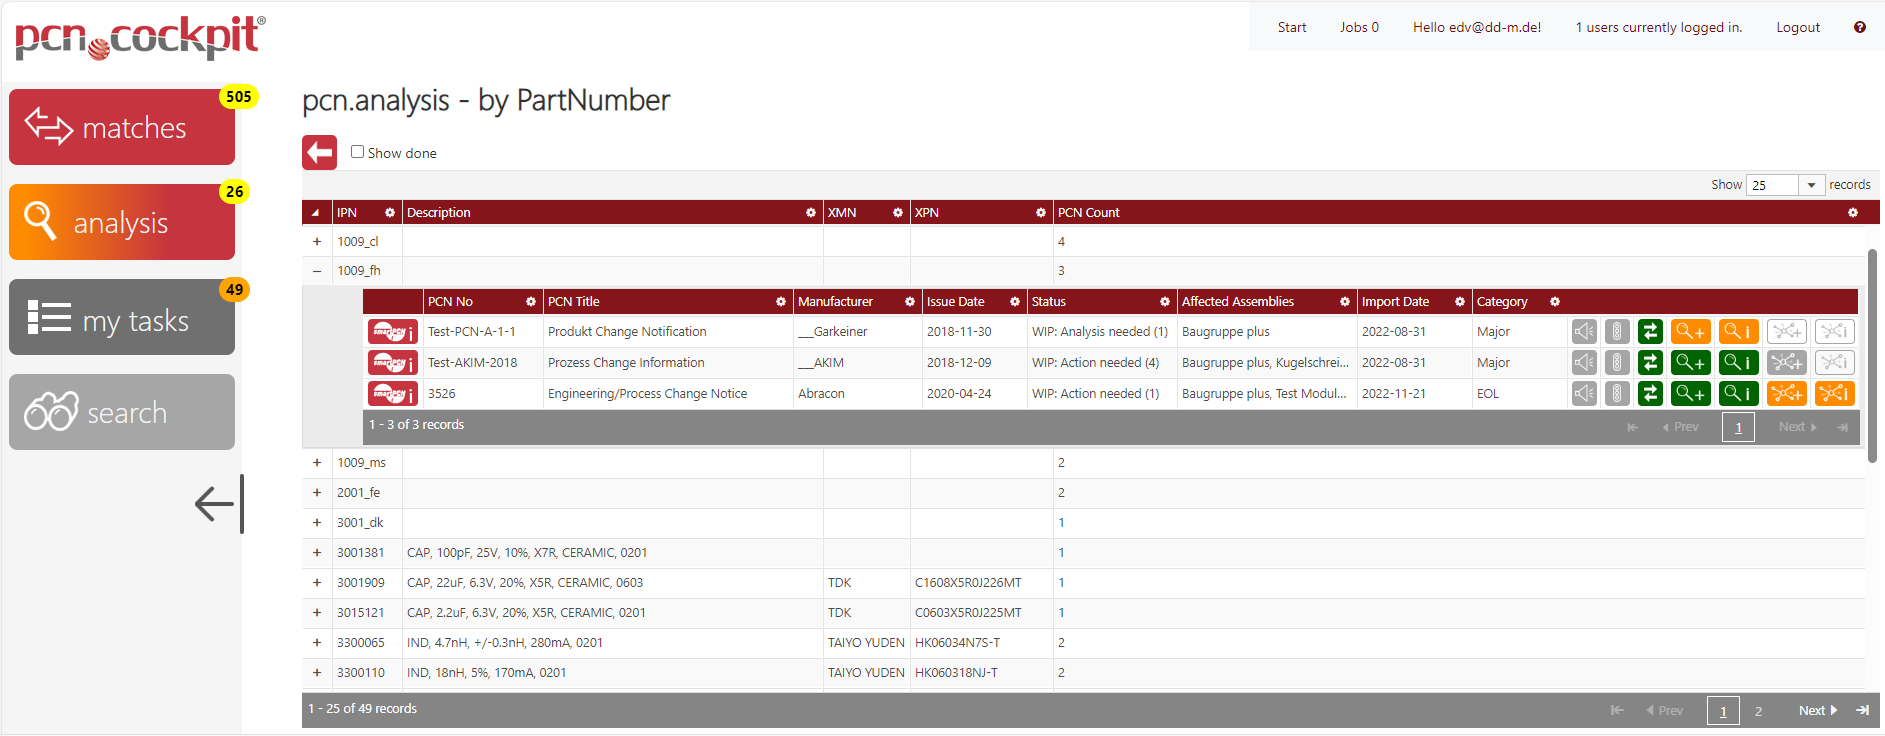Screen dimensions: 1885x736
Task: Click green swap arrows icon for Test-AKIM-2018
Action: coord(1650,363)
